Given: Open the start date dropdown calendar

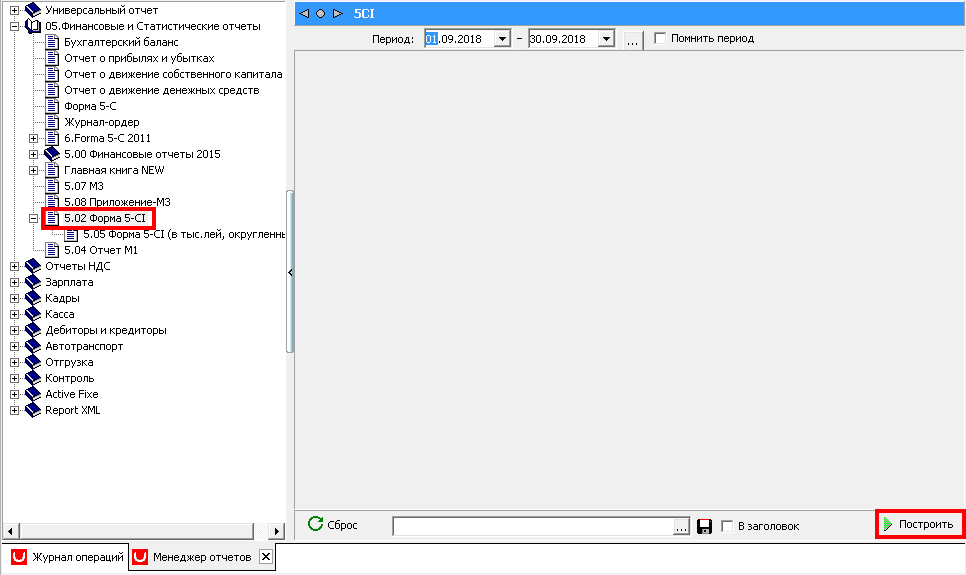Looking at the screenshot, I should click(502, 39).
